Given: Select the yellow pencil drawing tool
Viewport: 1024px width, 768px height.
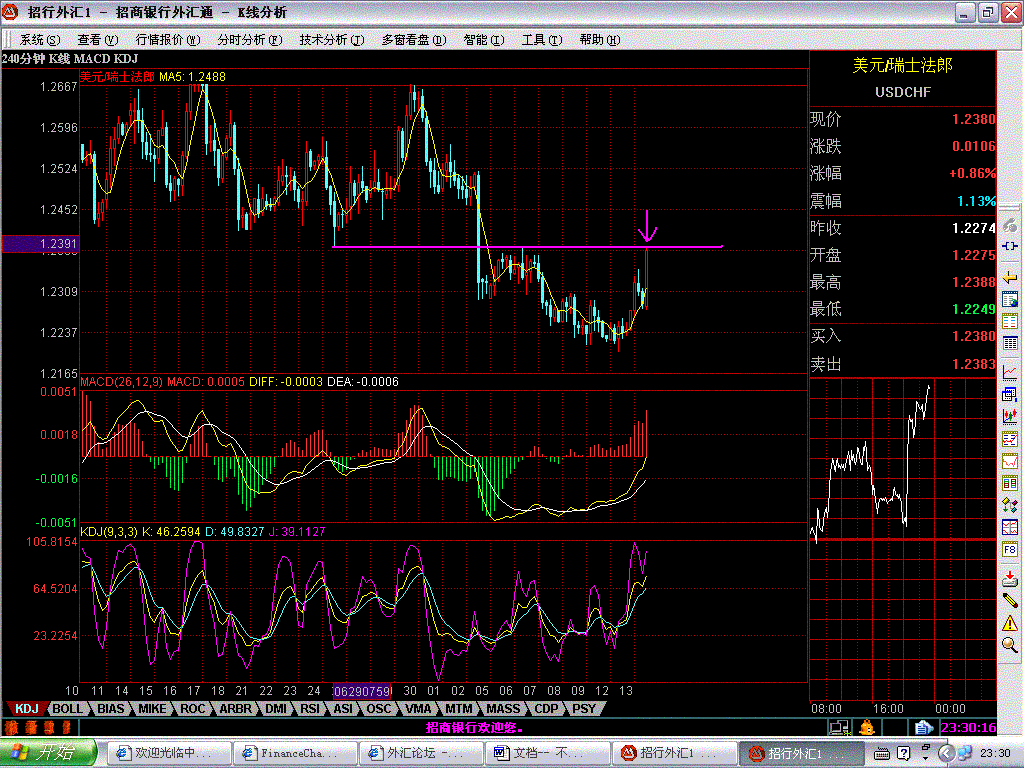Looking at the screenshot, I should (1010, 599).
